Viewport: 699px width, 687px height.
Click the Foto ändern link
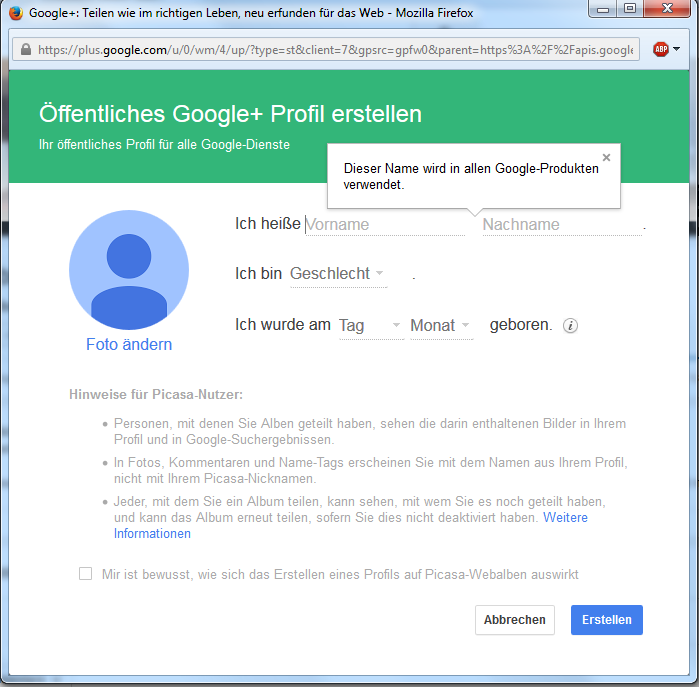[x=129, y=345]
